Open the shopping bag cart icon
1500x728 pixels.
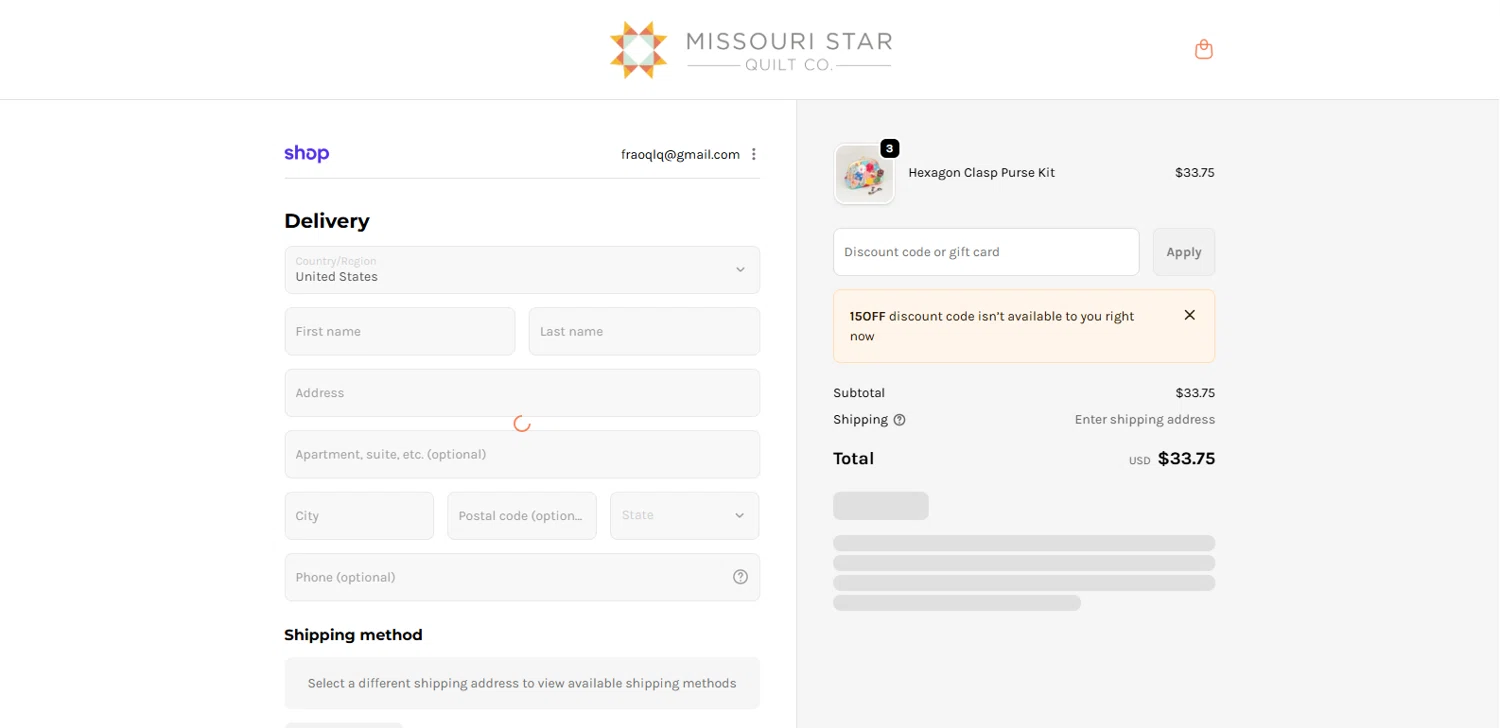tap(1203, 49)
